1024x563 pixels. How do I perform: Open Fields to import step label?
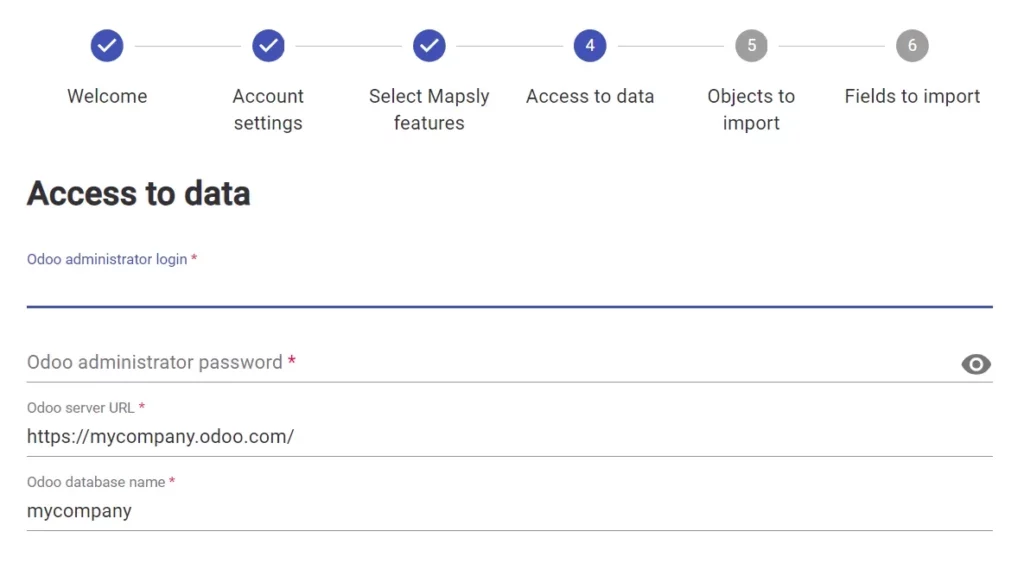[x=912, y=96]
